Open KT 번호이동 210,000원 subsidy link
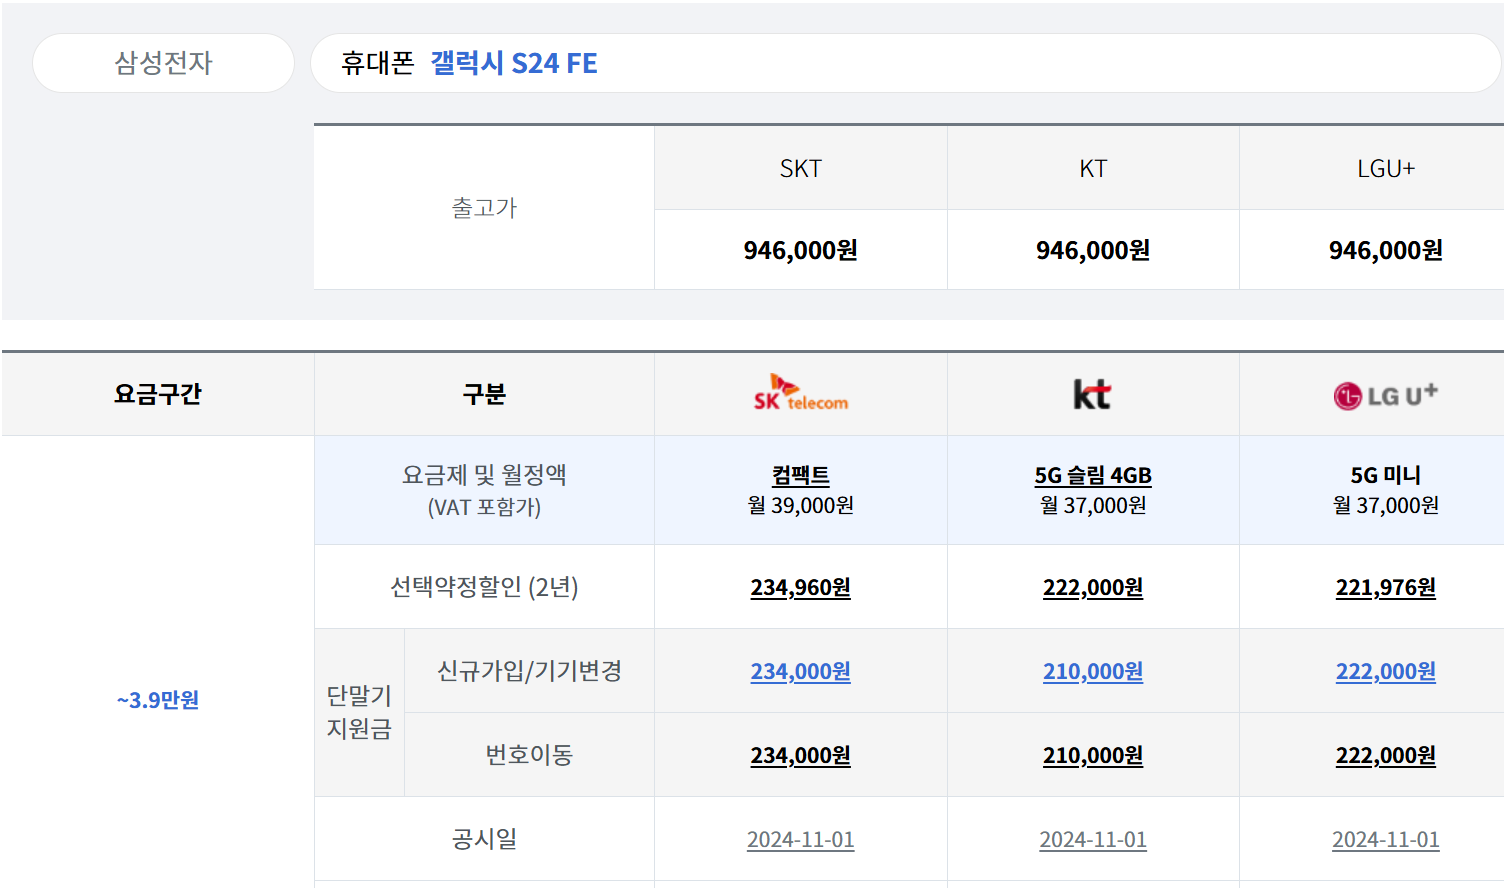1504x888 pixels. click(x=1093, y=755)
